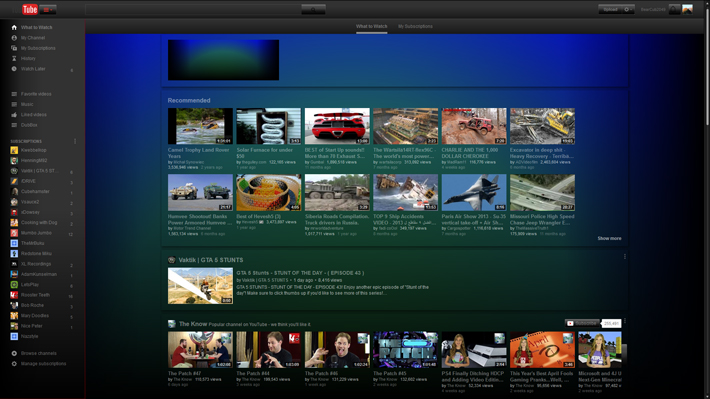Play Humvee Shootout video thumbnail

coord(200,192)
